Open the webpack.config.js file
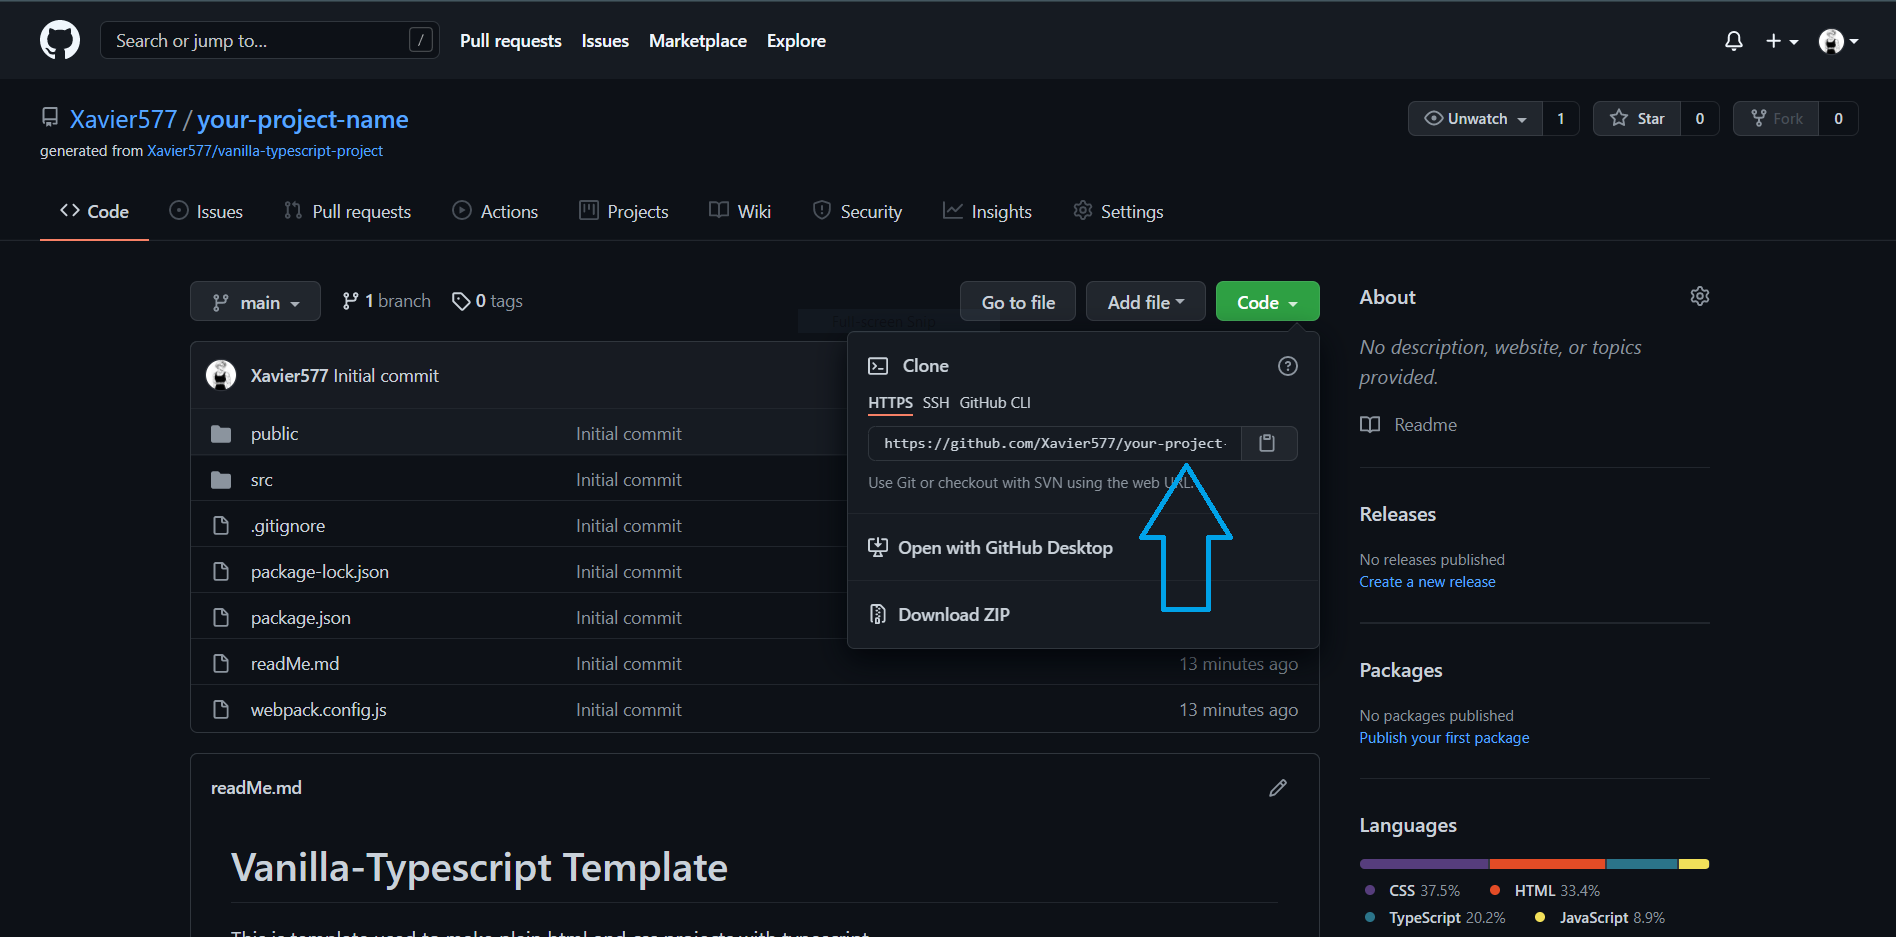Viewport: 1896px width, 937px height. pos(319,710)
